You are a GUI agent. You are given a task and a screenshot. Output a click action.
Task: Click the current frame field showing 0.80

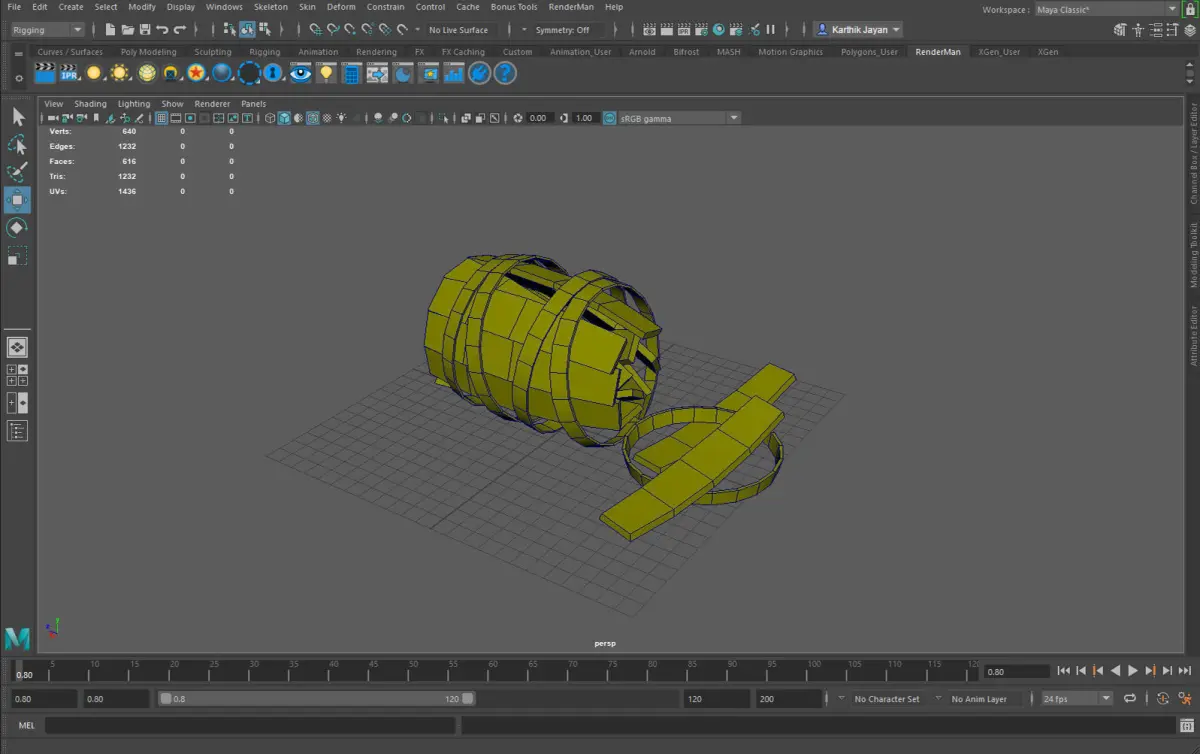1015,671
